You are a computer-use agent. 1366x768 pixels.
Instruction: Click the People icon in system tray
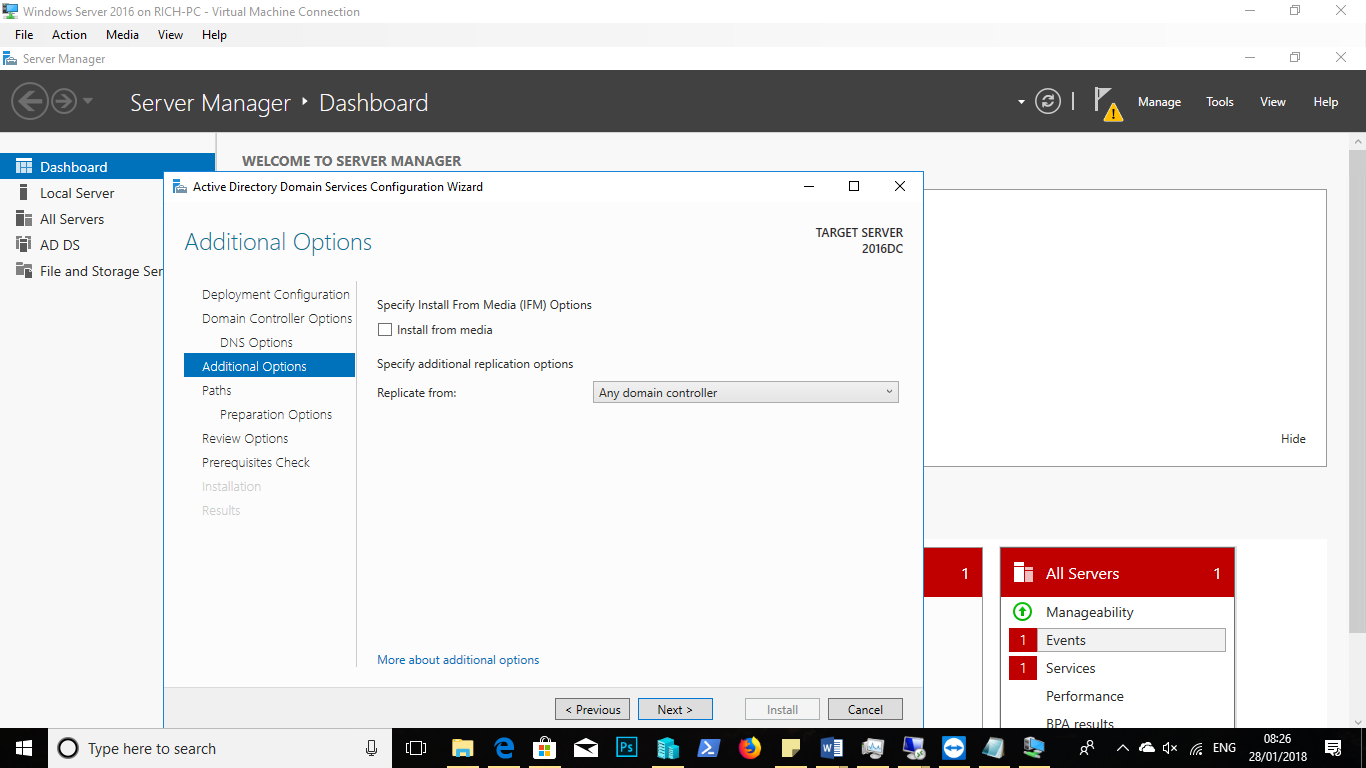1087,748
